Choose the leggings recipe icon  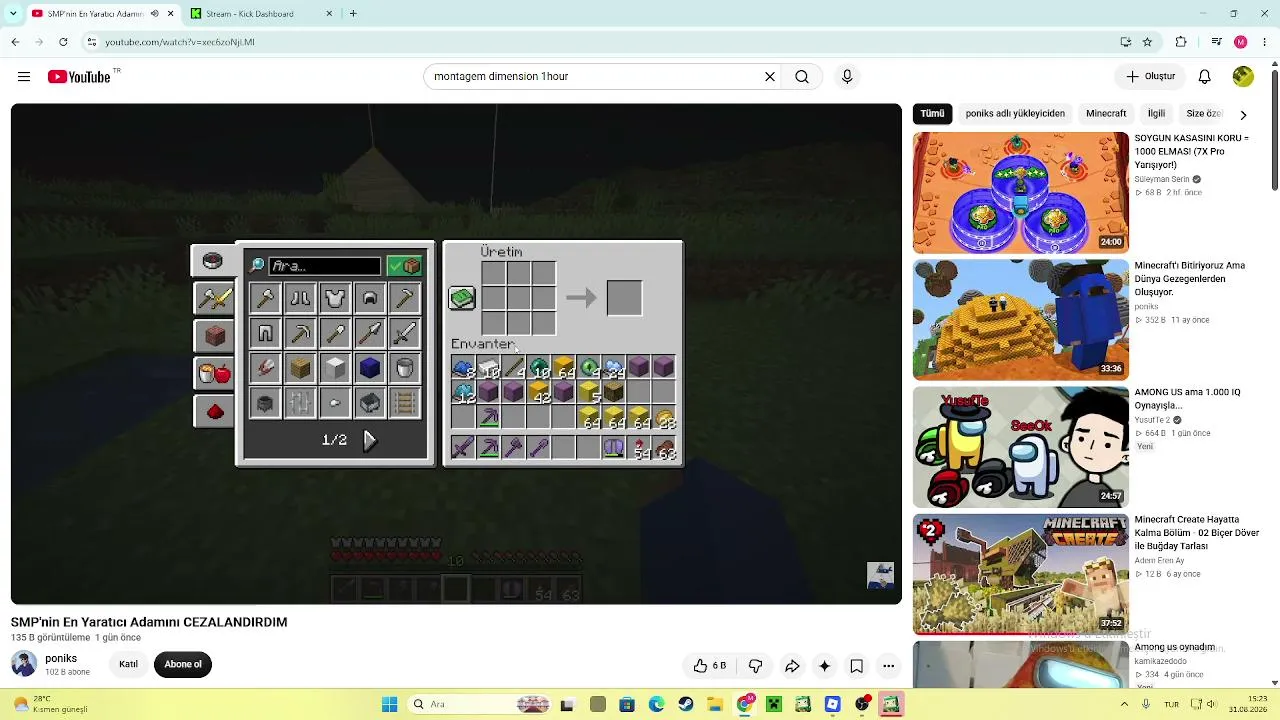[x=265, y=333]
